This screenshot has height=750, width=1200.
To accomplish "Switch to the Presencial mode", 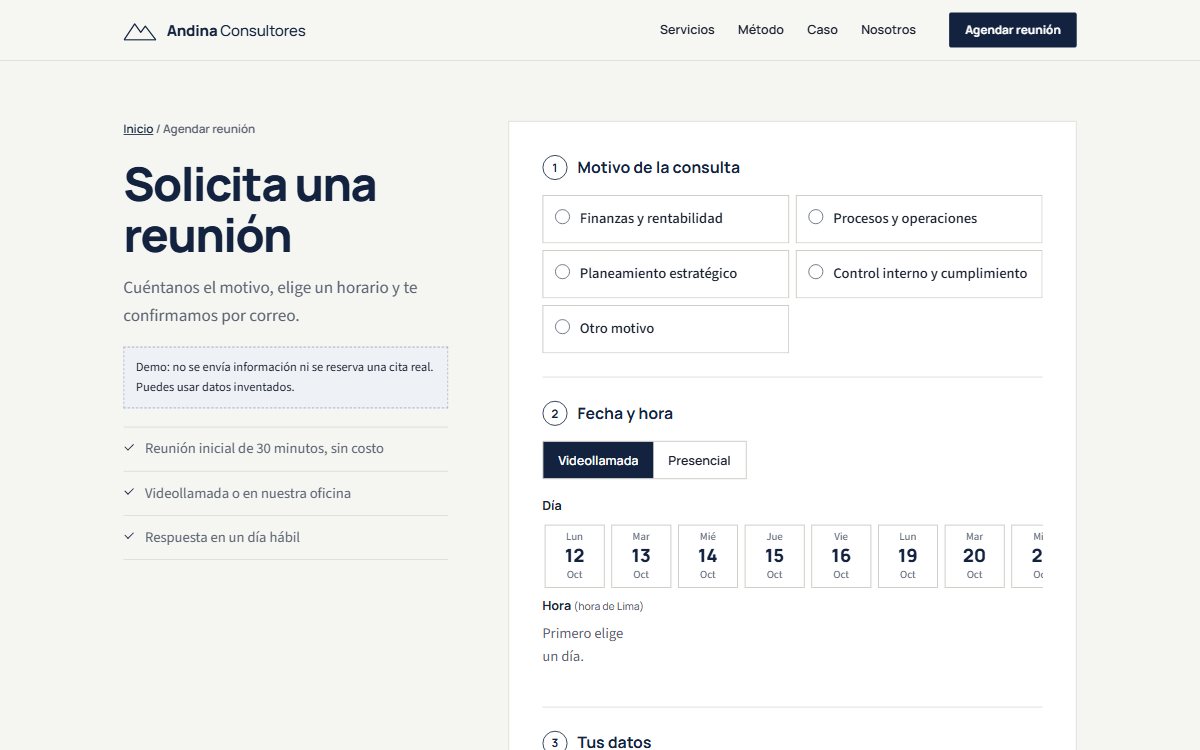I will [699, 460].
